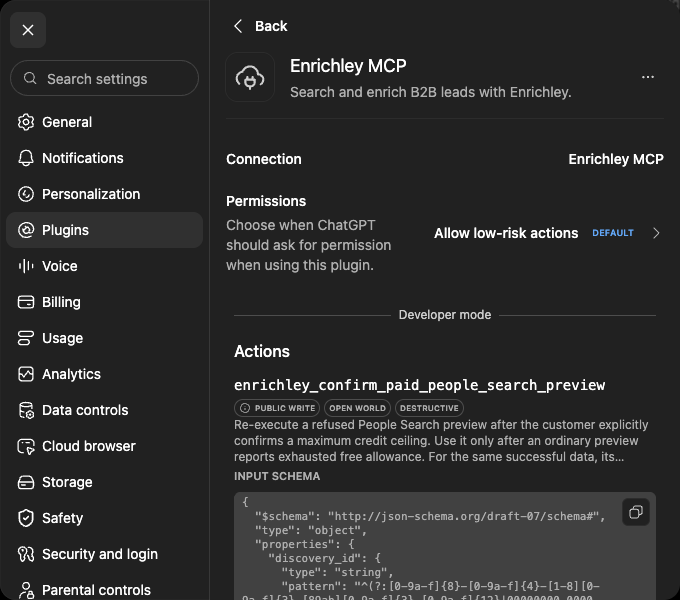Image resolution: width=680 pixels, height=600 pixels.
Task: Click the "$schema" line in the code block
Action: pyautogui.click(x=430, y=516)
